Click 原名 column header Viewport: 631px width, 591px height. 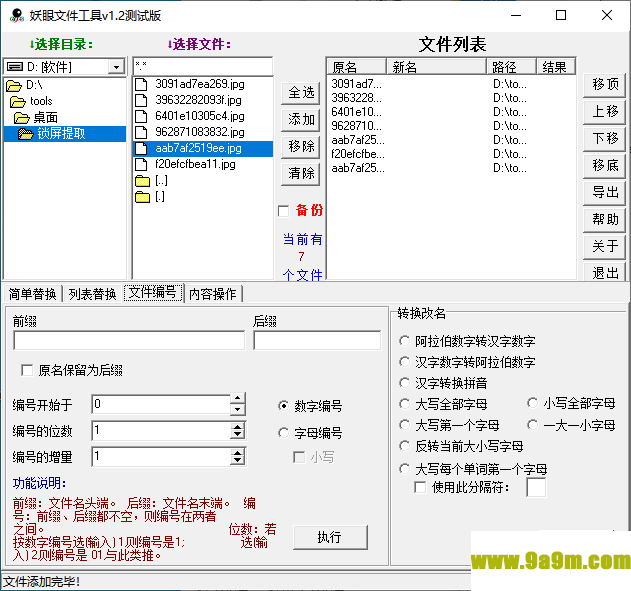[356, 67]
